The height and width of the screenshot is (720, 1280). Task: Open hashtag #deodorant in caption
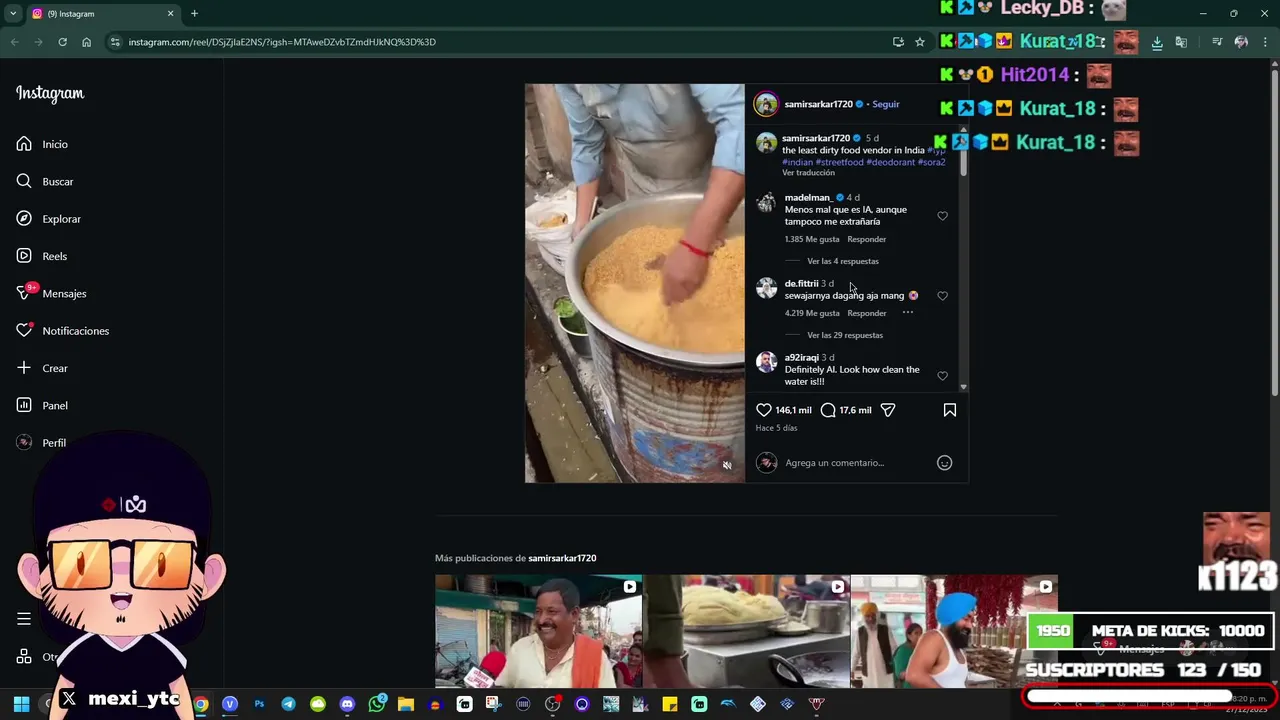click(891, 162)
